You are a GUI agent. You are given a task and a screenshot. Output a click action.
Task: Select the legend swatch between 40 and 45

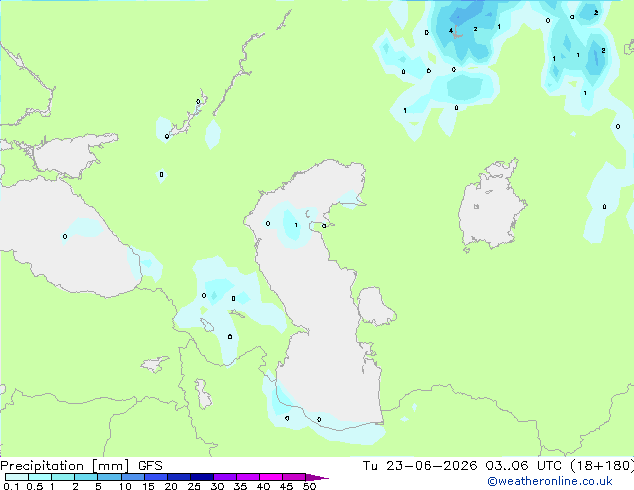271,477
